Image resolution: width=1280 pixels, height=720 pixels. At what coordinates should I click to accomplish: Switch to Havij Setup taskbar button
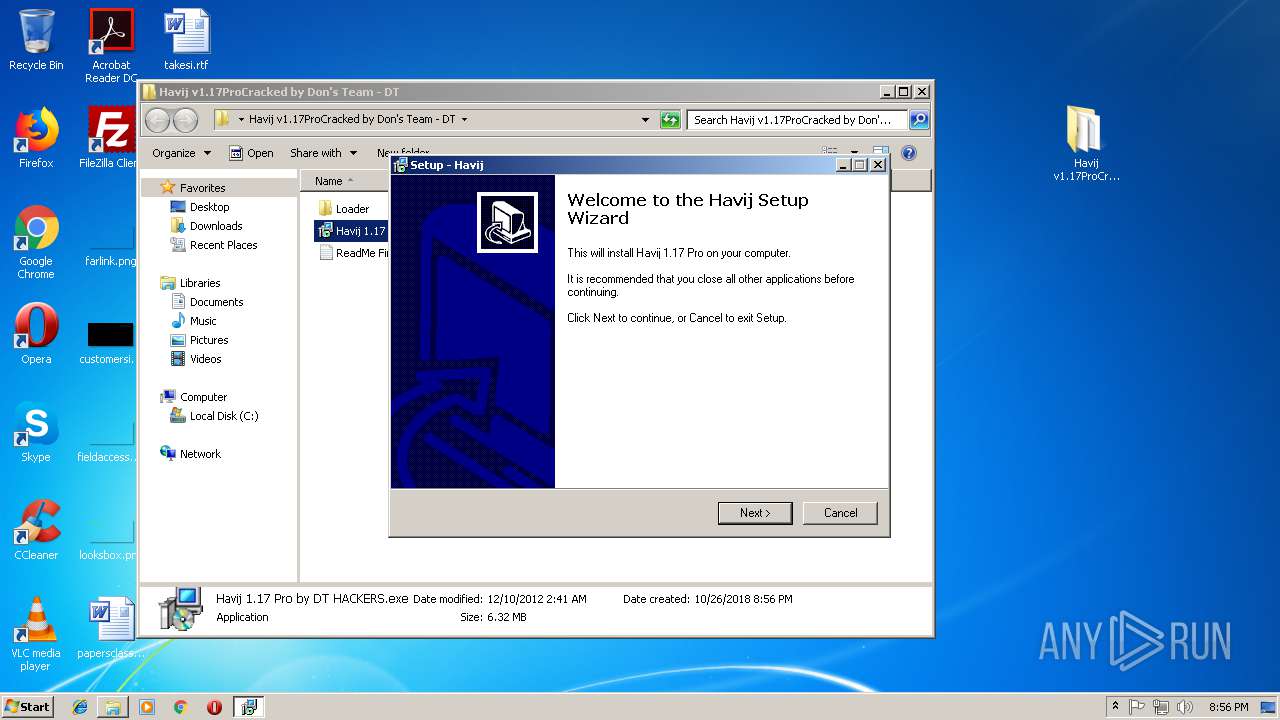[249, 706]
